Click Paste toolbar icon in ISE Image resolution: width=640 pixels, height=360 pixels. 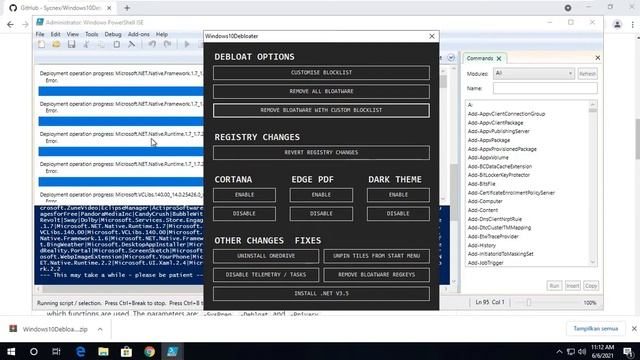point(116,44)
